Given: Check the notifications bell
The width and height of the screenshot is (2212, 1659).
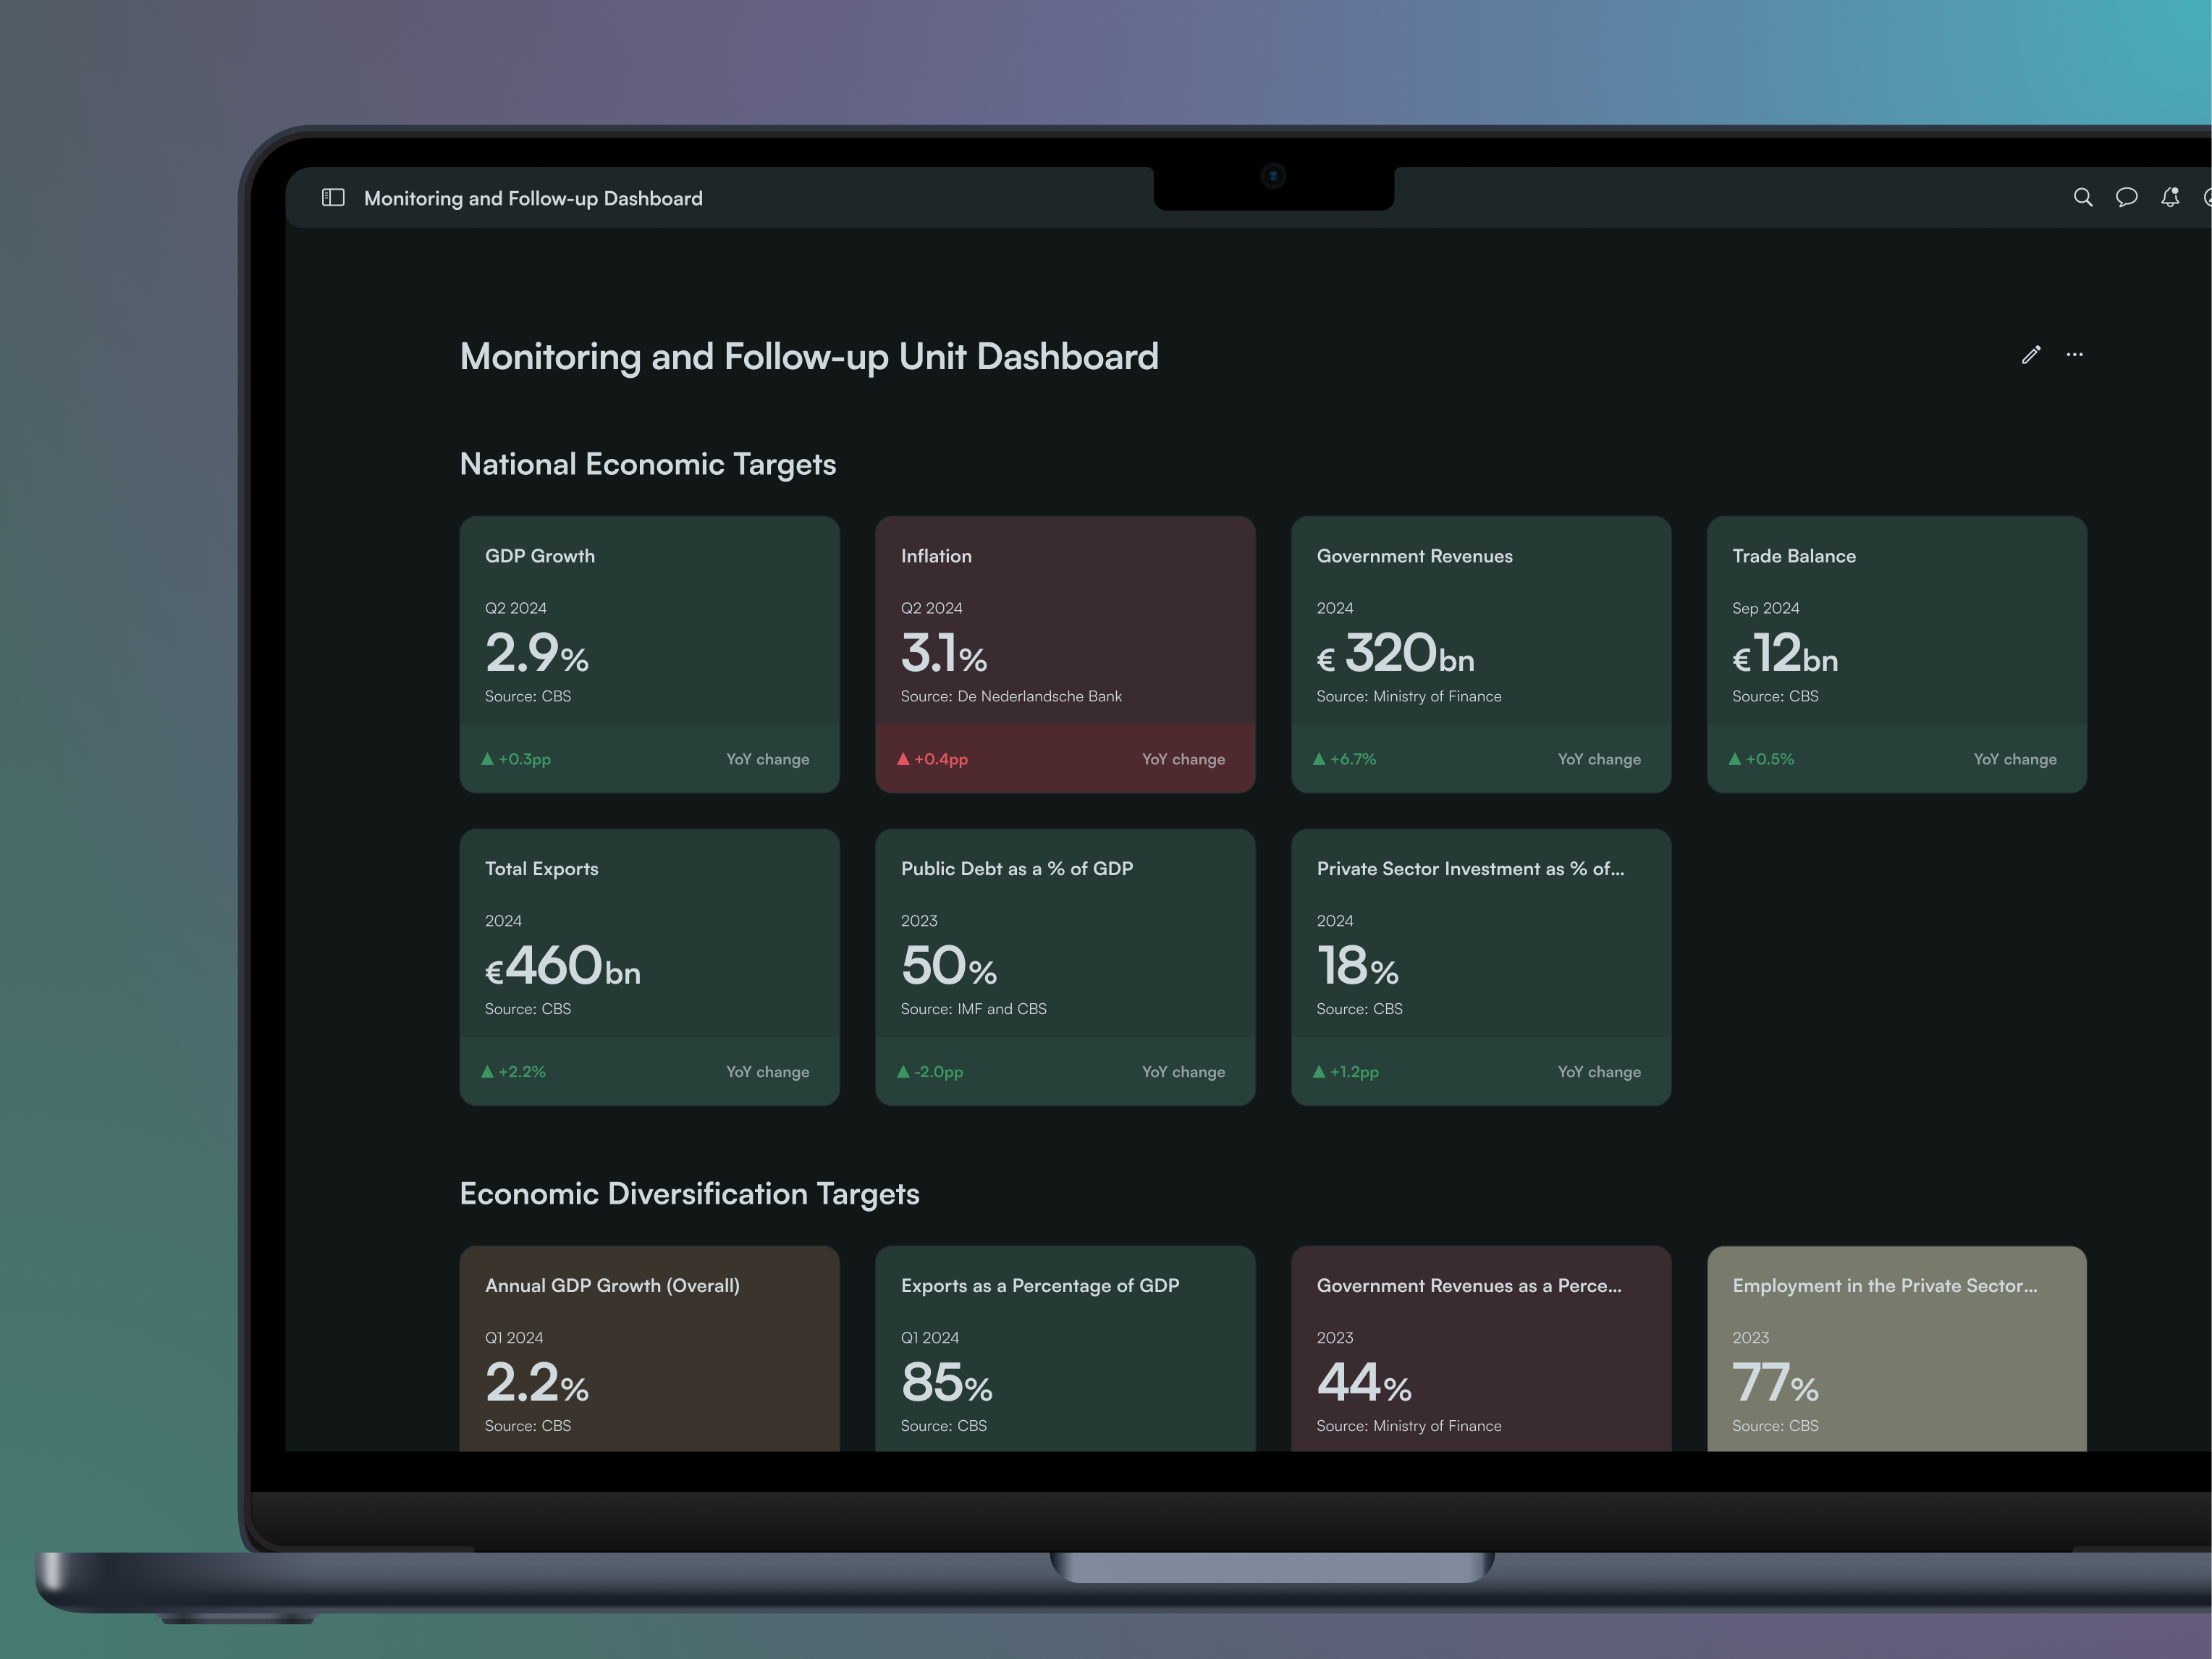Looking at the screenshot, I should [2170, 198].
